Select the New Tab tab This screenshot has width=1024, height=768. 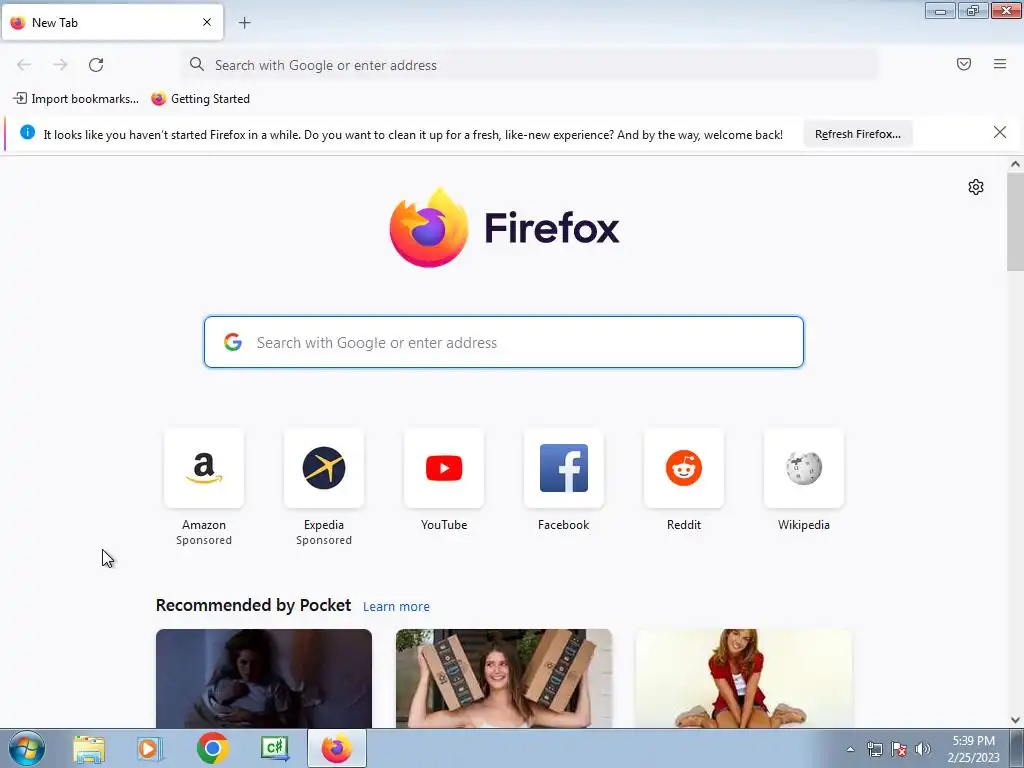click(x=112, y=22)
